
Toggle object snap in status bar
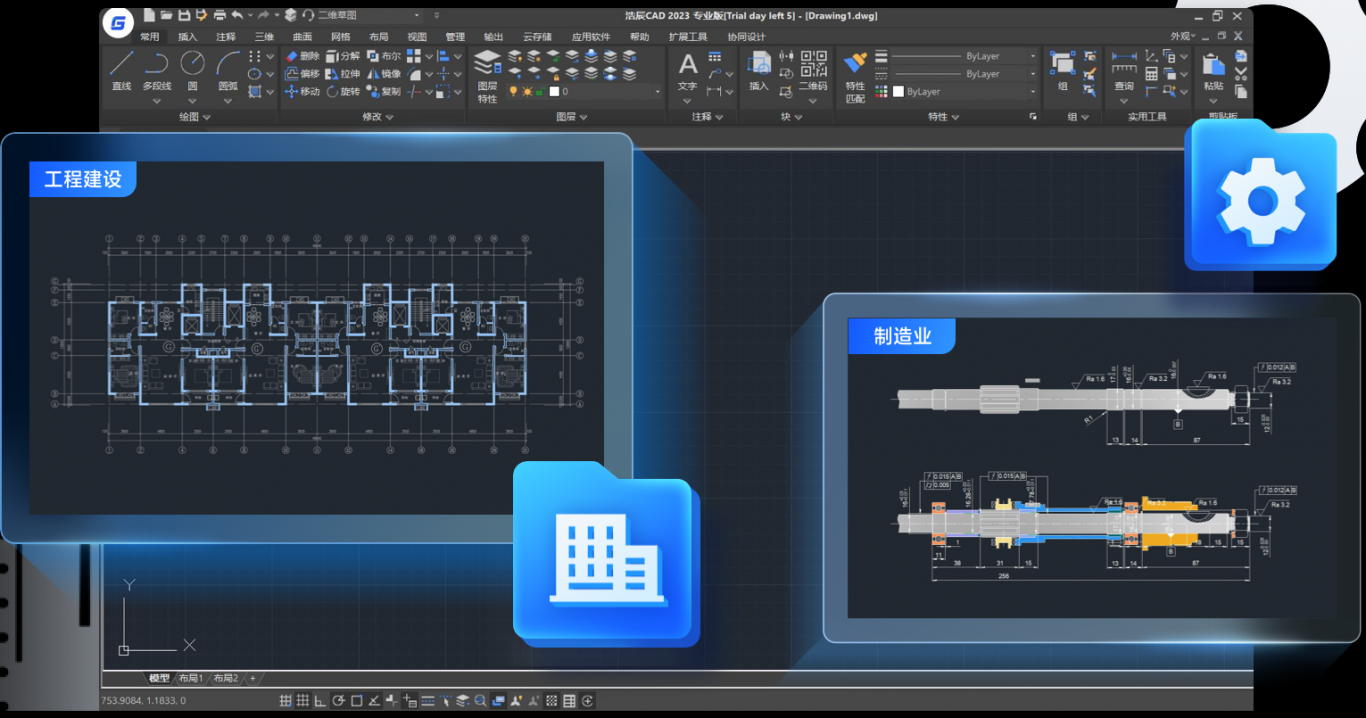coord(356,701)
